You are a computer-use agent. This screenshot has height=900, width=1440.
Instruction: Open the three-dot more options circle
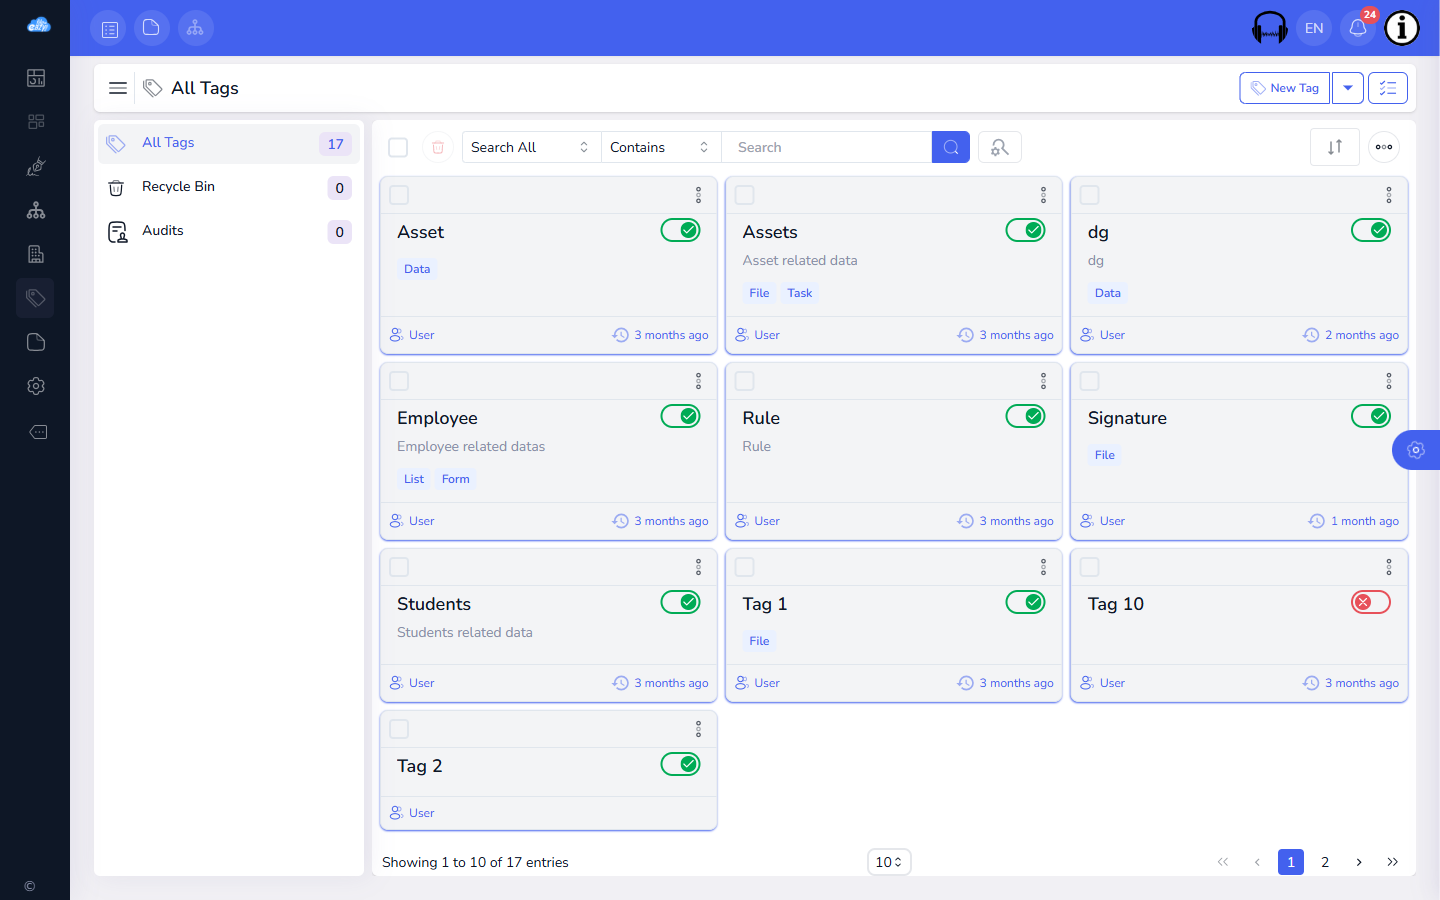click(1384, 147)
